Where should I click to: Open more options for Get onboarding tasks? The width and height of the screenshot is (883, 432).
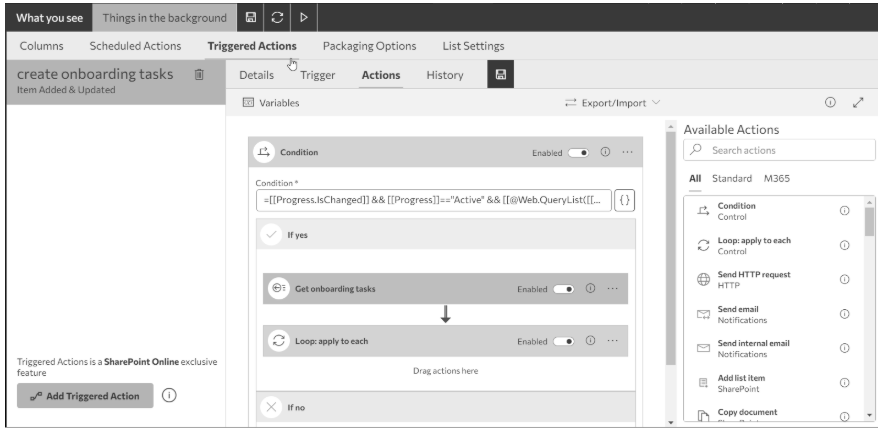click(x=613, y=289)
